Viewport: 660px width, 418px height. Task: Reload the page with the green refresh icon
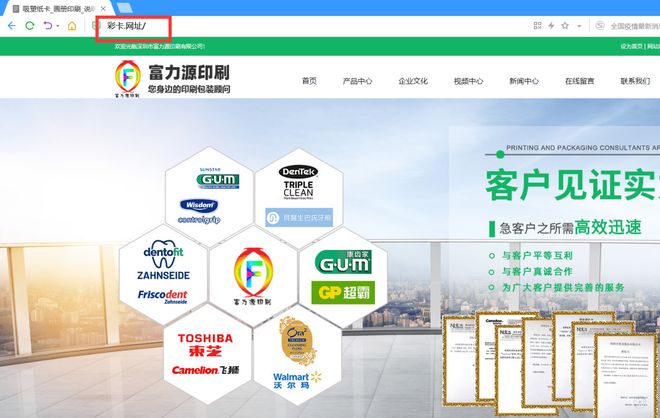(x=29, y=26)
